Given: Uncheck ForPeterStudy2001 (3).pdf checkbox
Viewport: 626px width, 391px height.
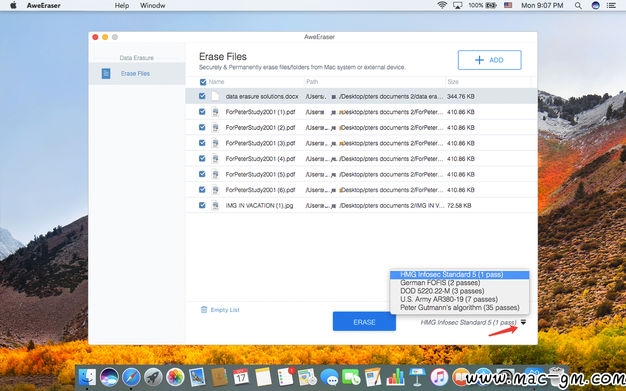Looking at the screenshot, I should click(x=202, y=143).
